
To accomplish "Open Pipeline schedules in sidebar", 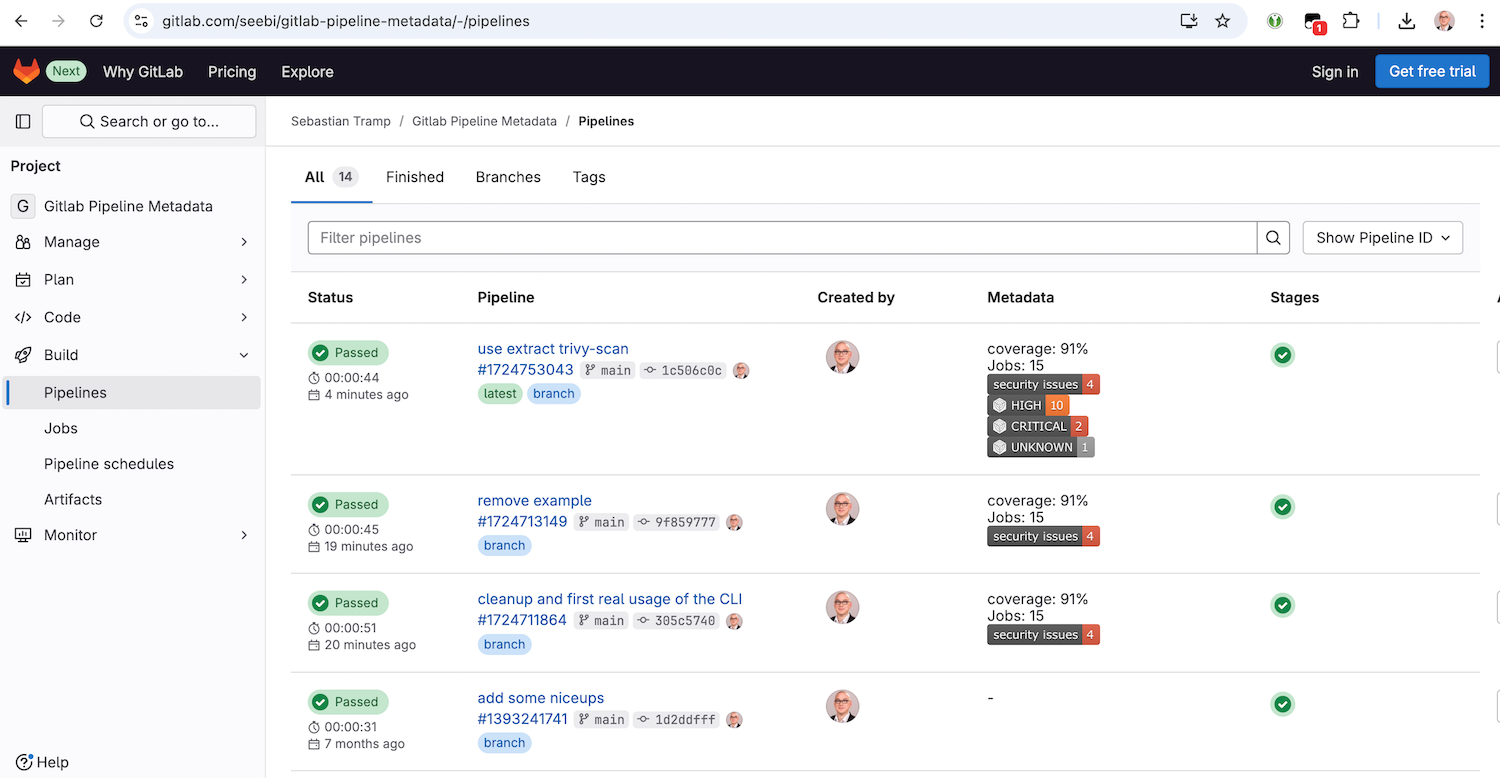I will coord(130,464).
